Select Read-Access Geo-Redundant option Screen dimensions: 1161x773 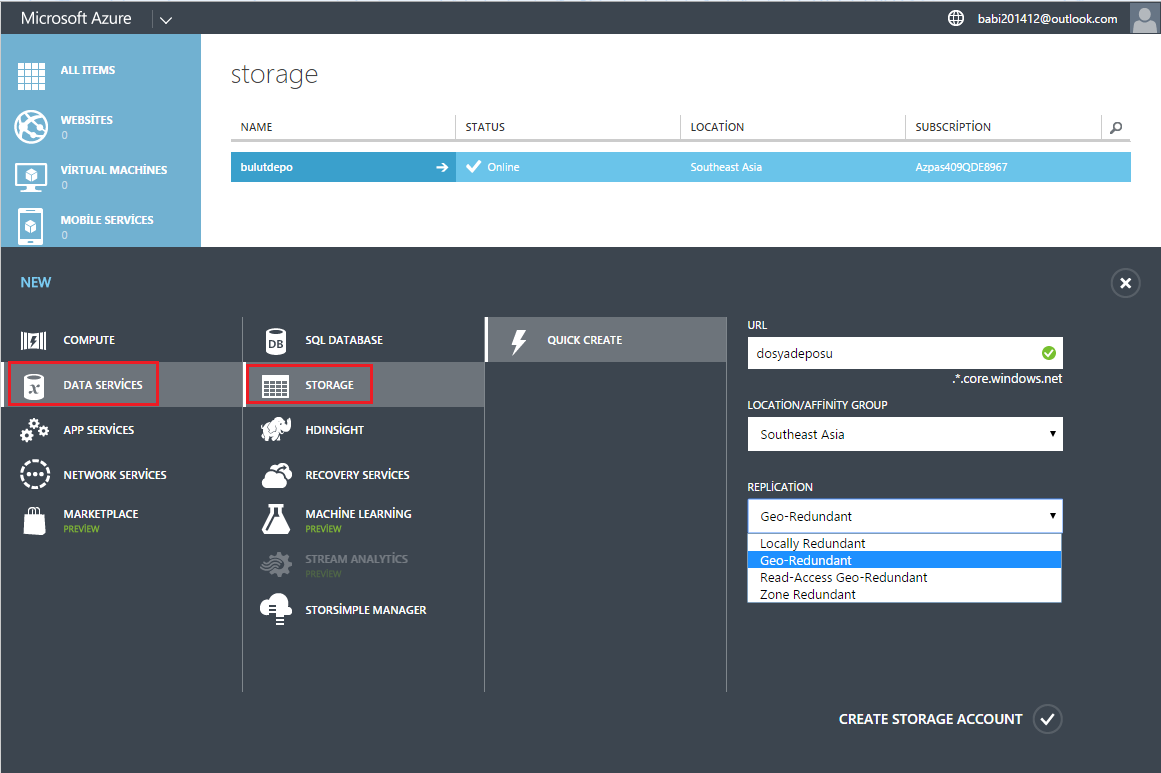click(x=904, y=578)
